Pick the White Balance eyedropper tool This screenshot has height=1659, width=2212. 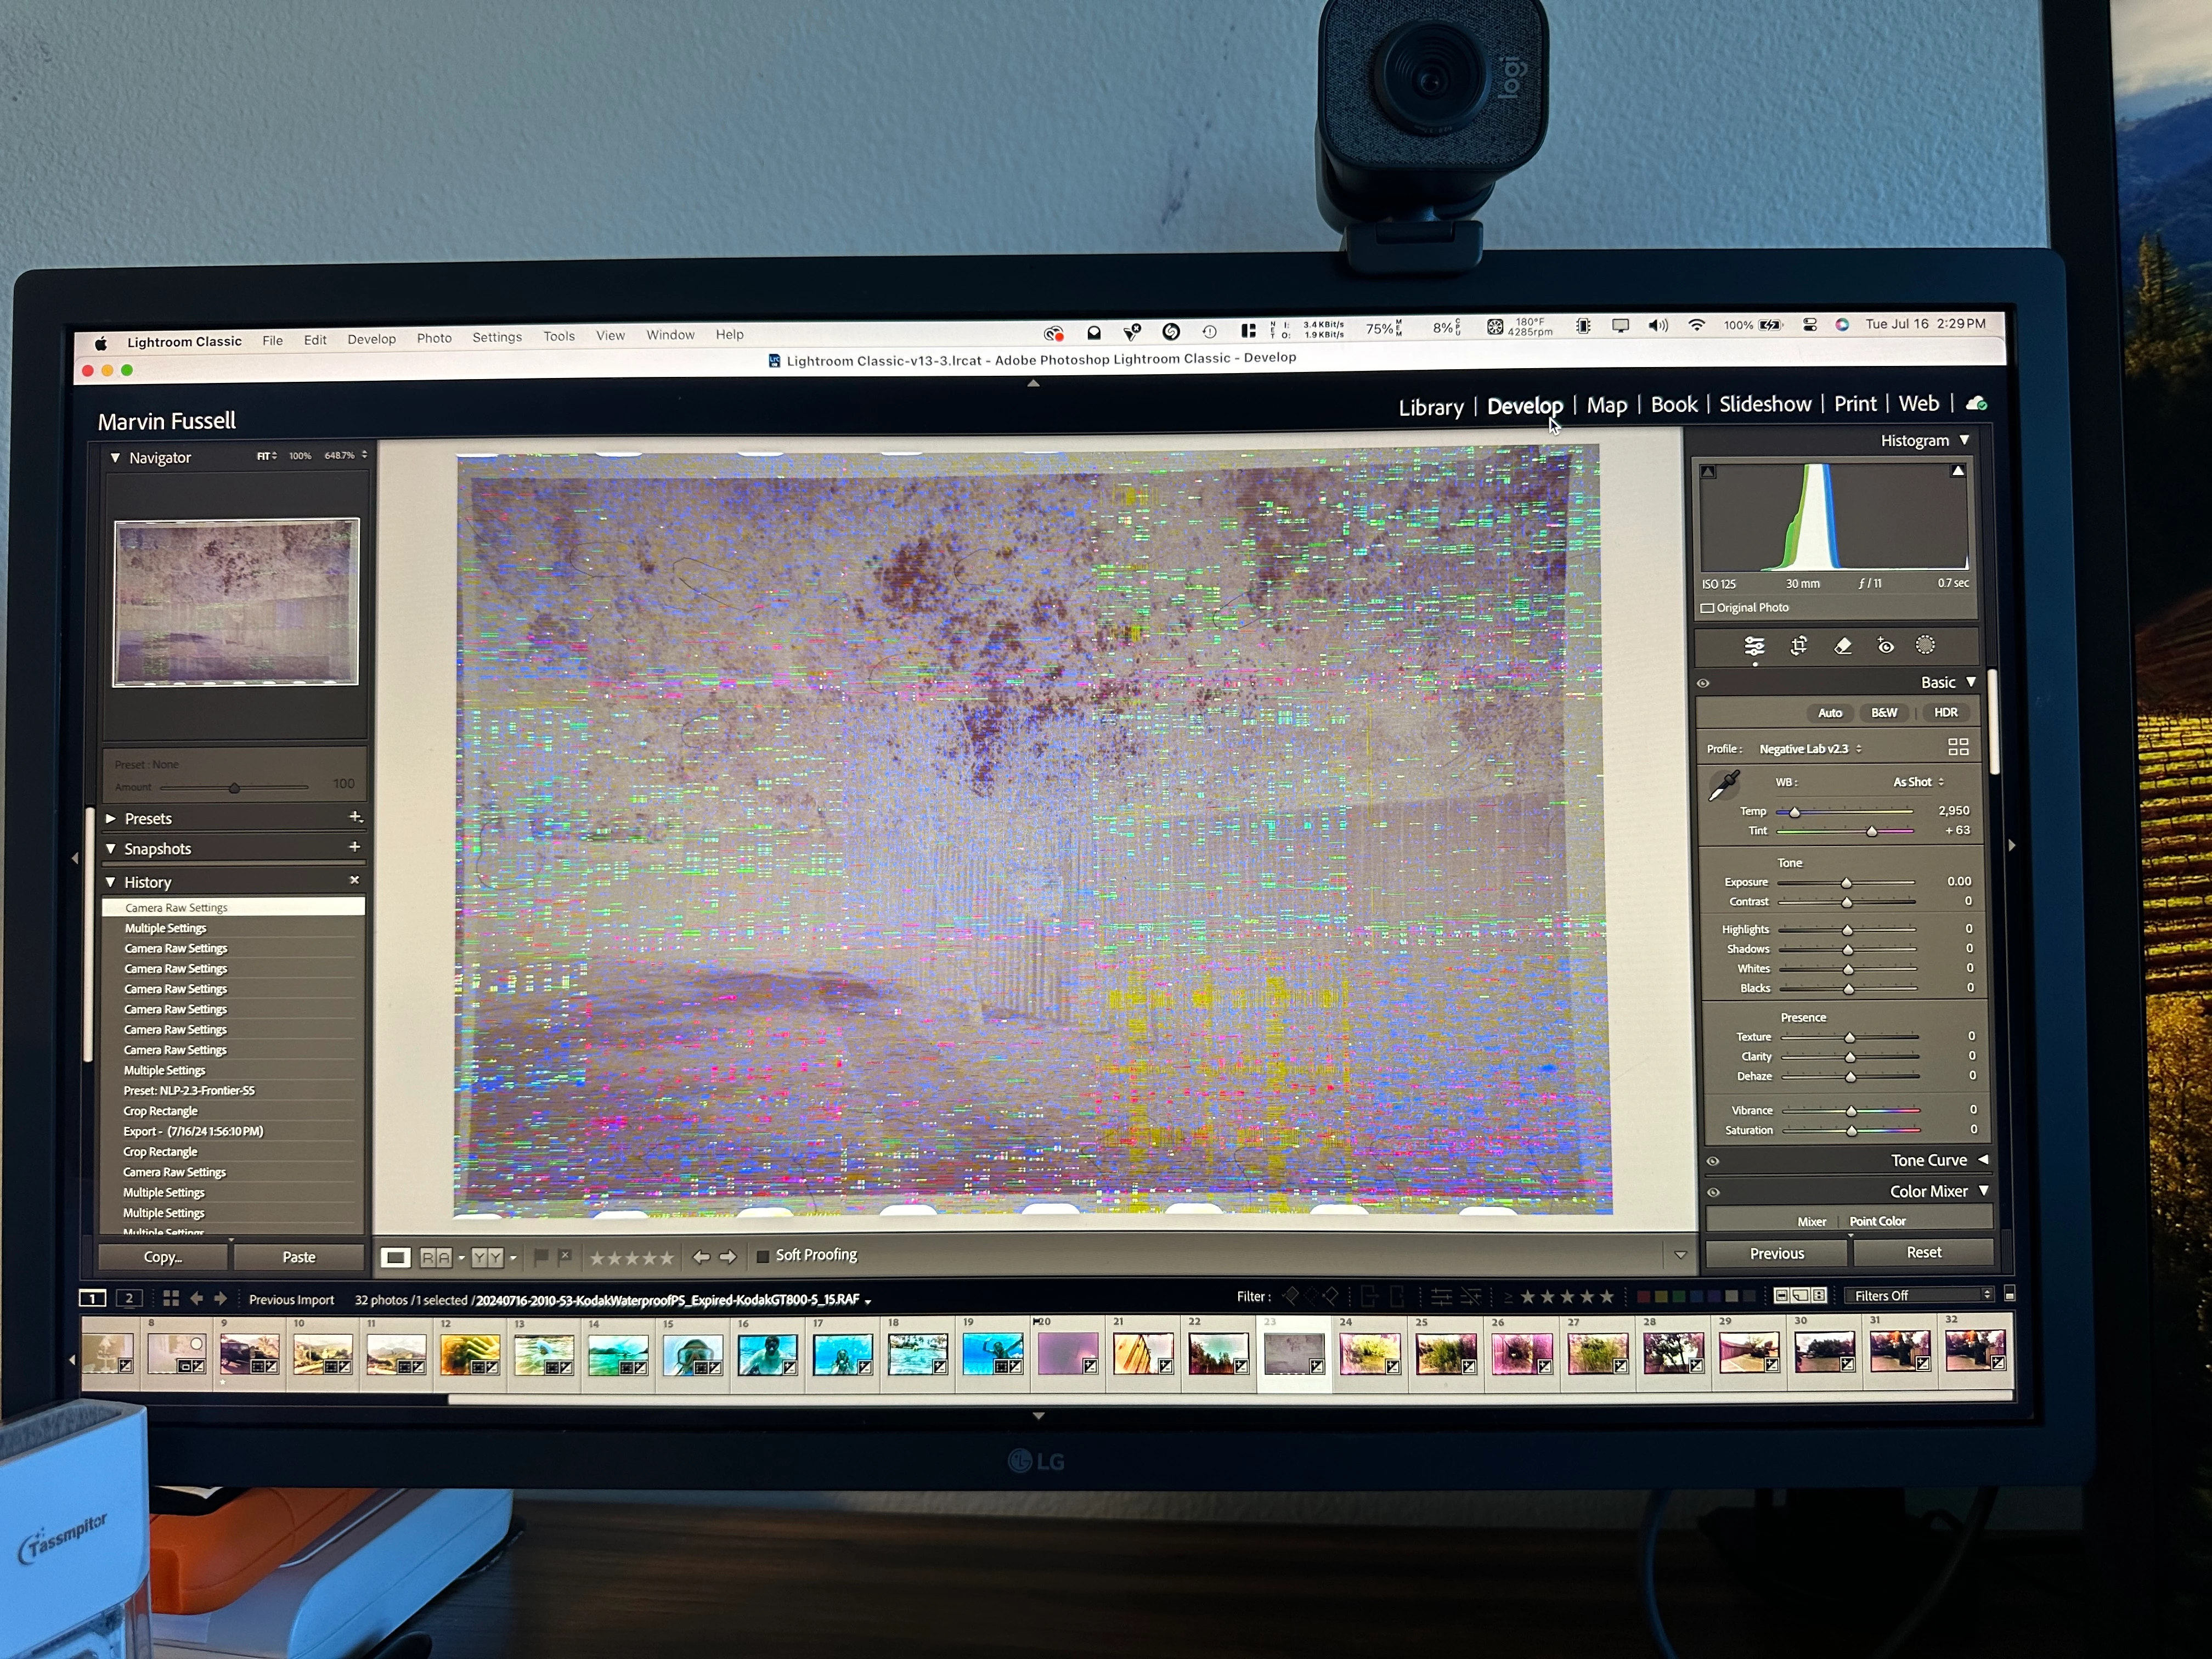1724,786
